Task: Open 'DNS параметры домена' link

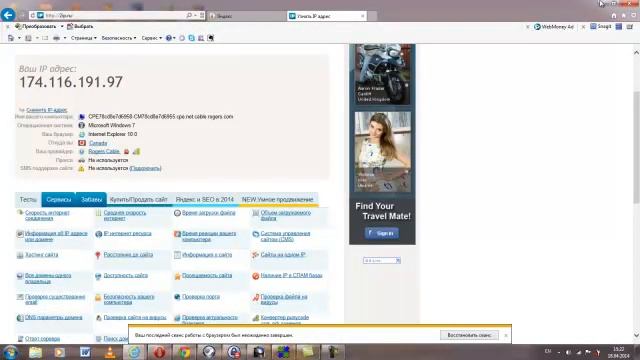Action: coord(53,318)
